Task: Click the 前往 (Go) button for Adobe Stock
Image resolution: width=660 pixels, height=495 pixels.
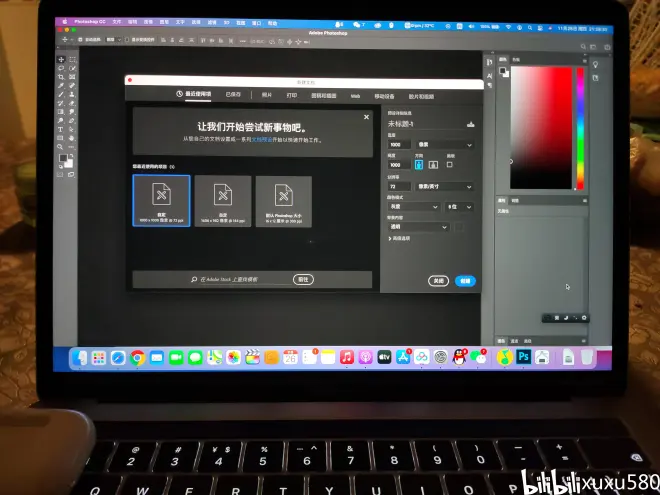Action: point(303,279)
